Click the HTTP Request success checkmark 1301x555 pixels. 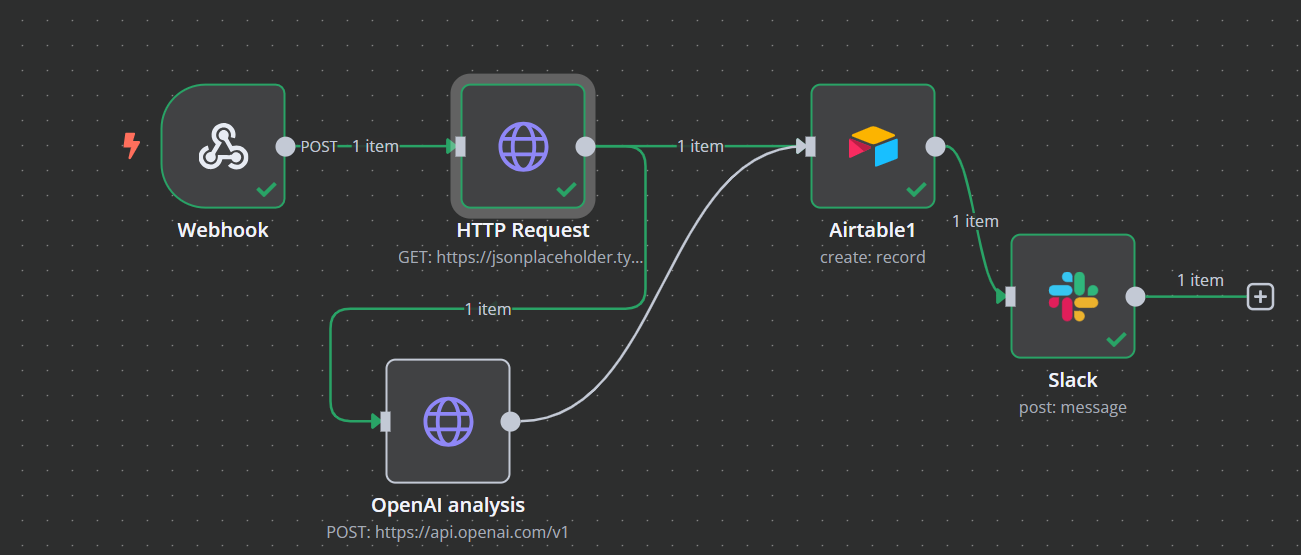pyautogui.click(x=566, y=189)
